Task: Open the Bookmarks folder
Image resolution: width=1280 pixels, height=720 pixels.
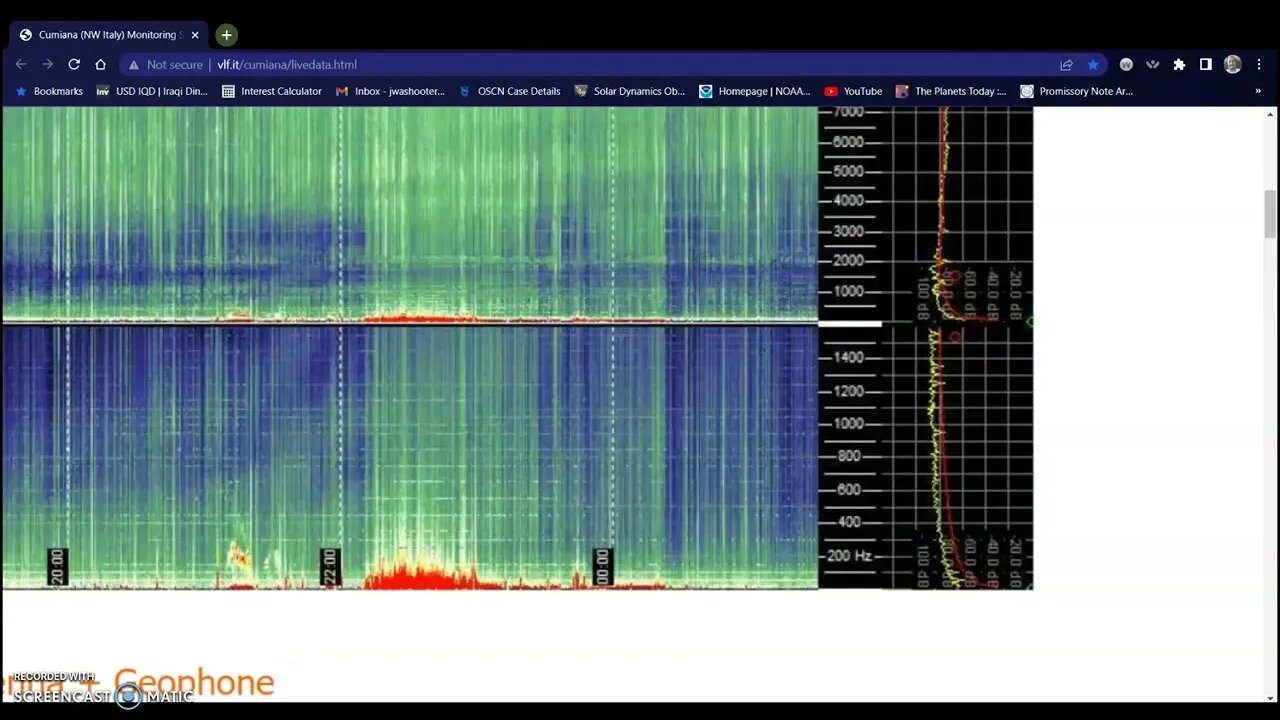Action: [x=48, y=91]
